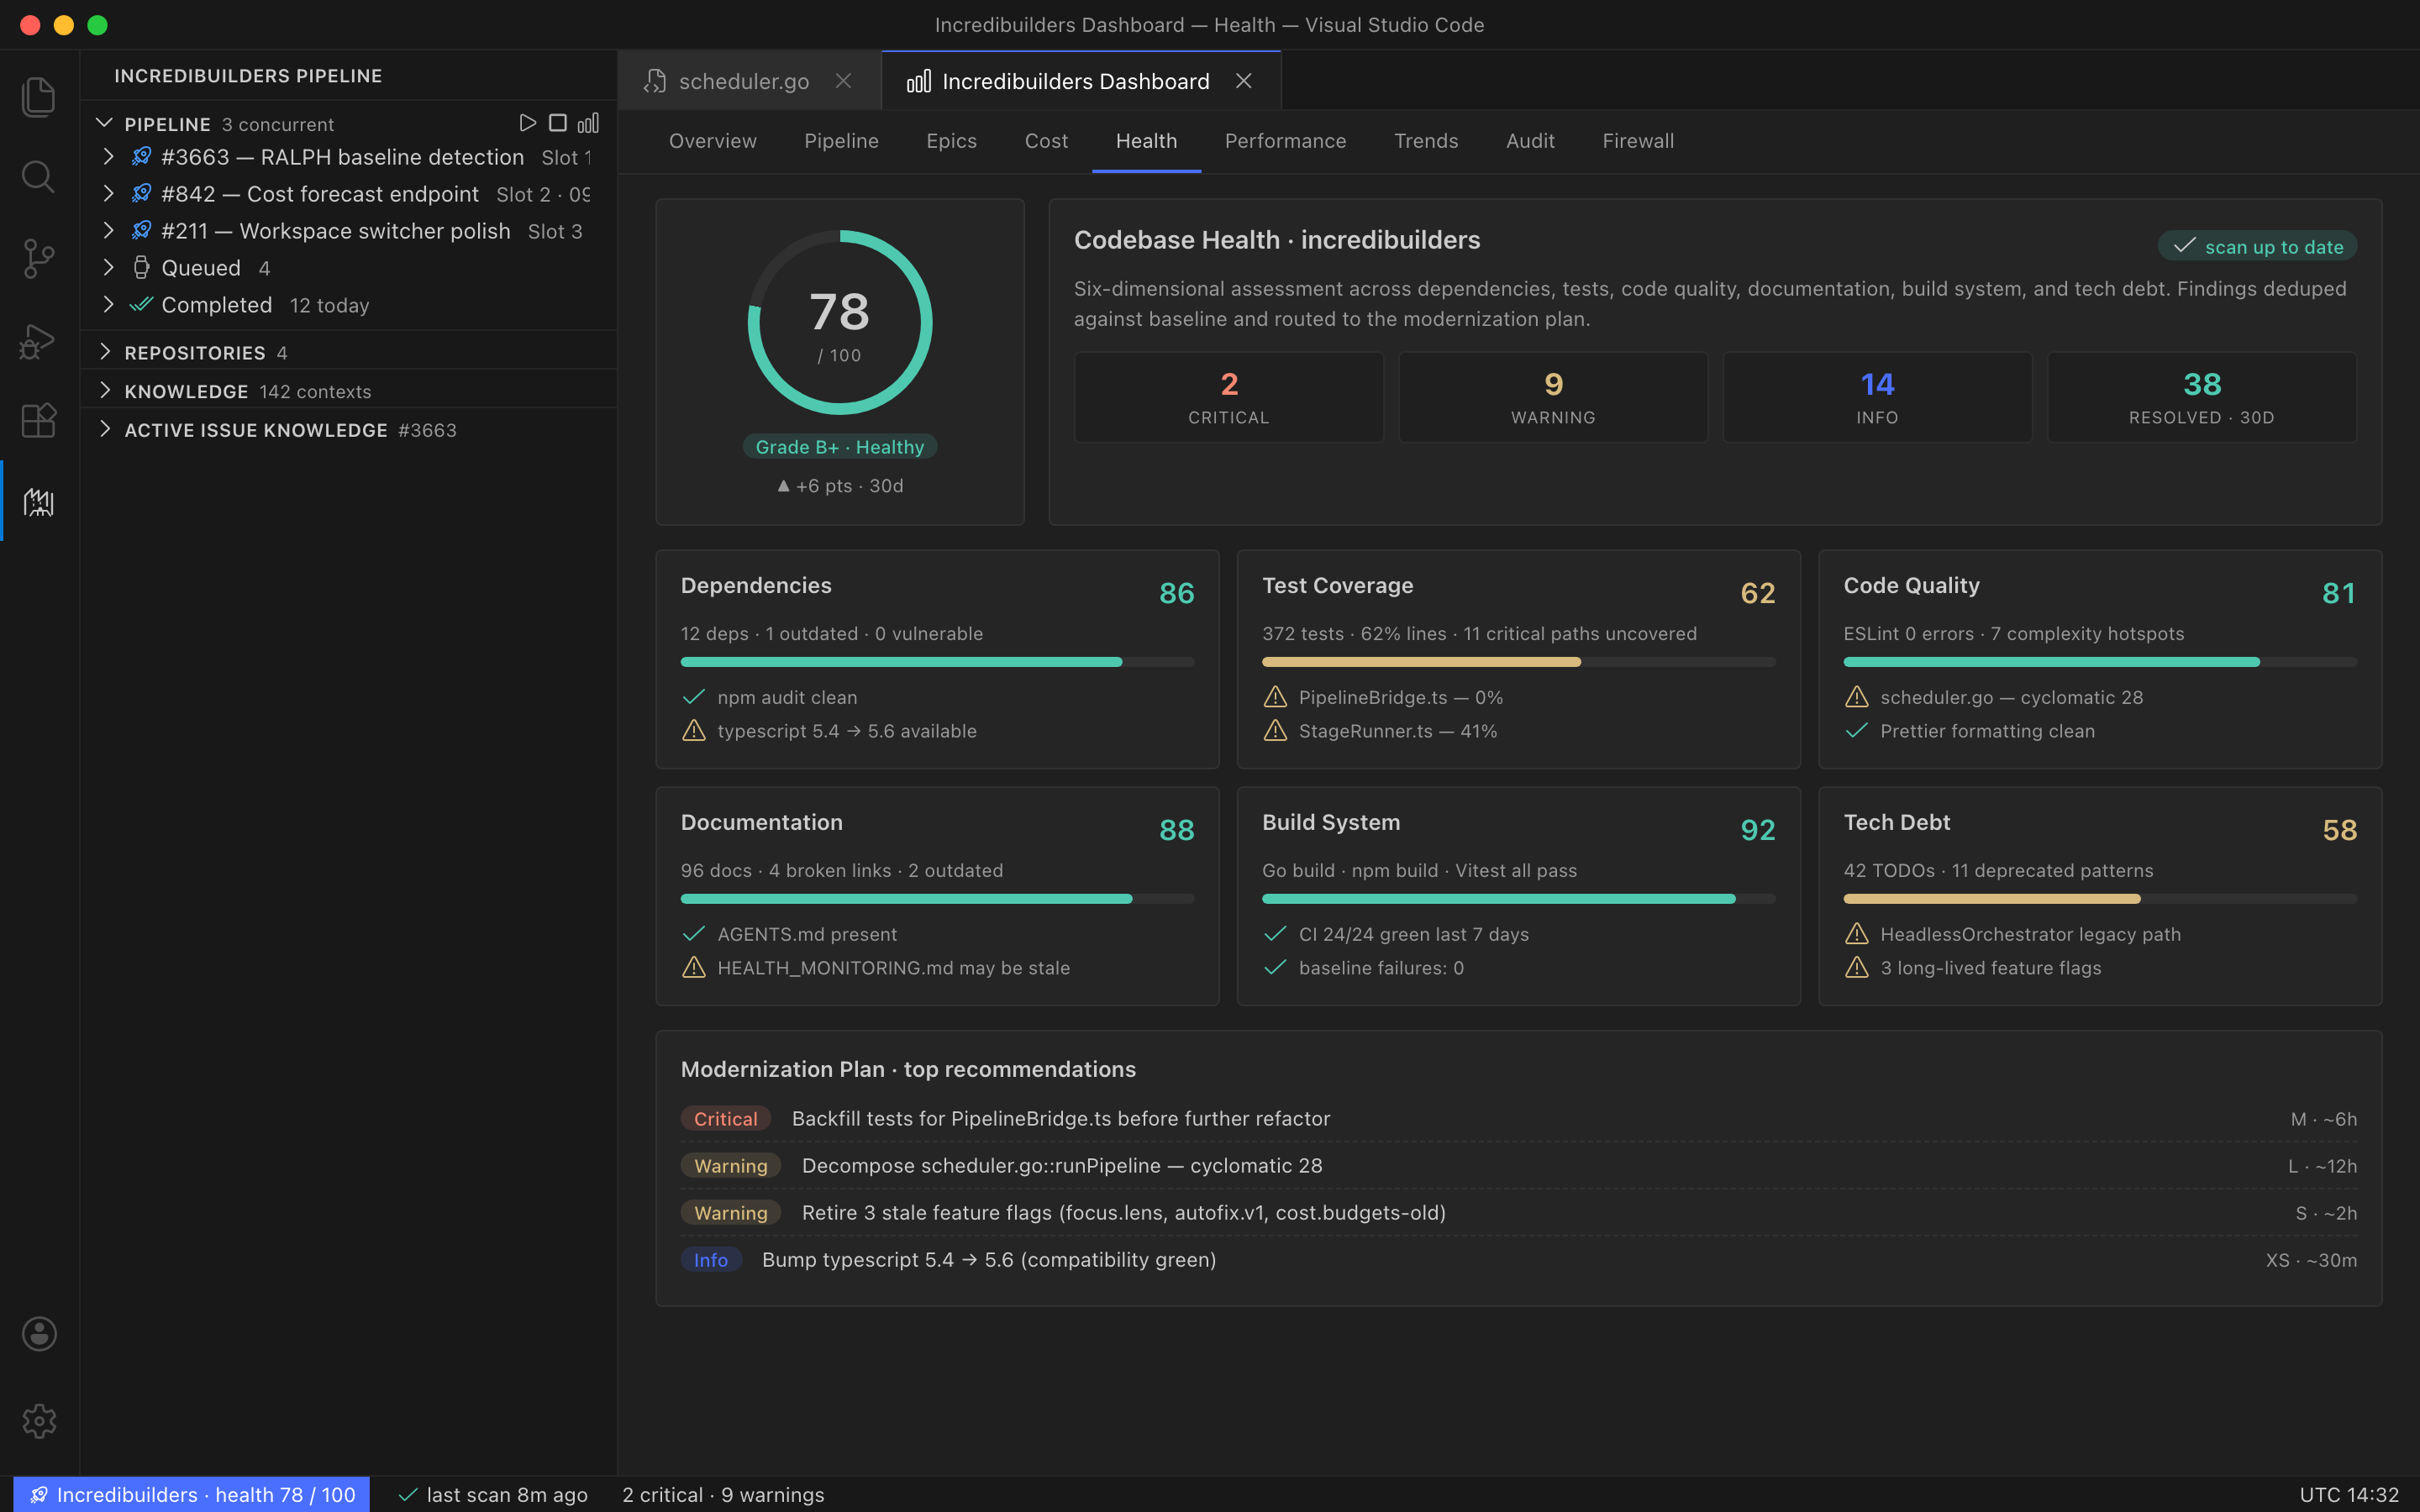Switch to the Audit tab
Image resolution: width=2420 pixels, height=1512 pixels.
(x=1530, y=141)
